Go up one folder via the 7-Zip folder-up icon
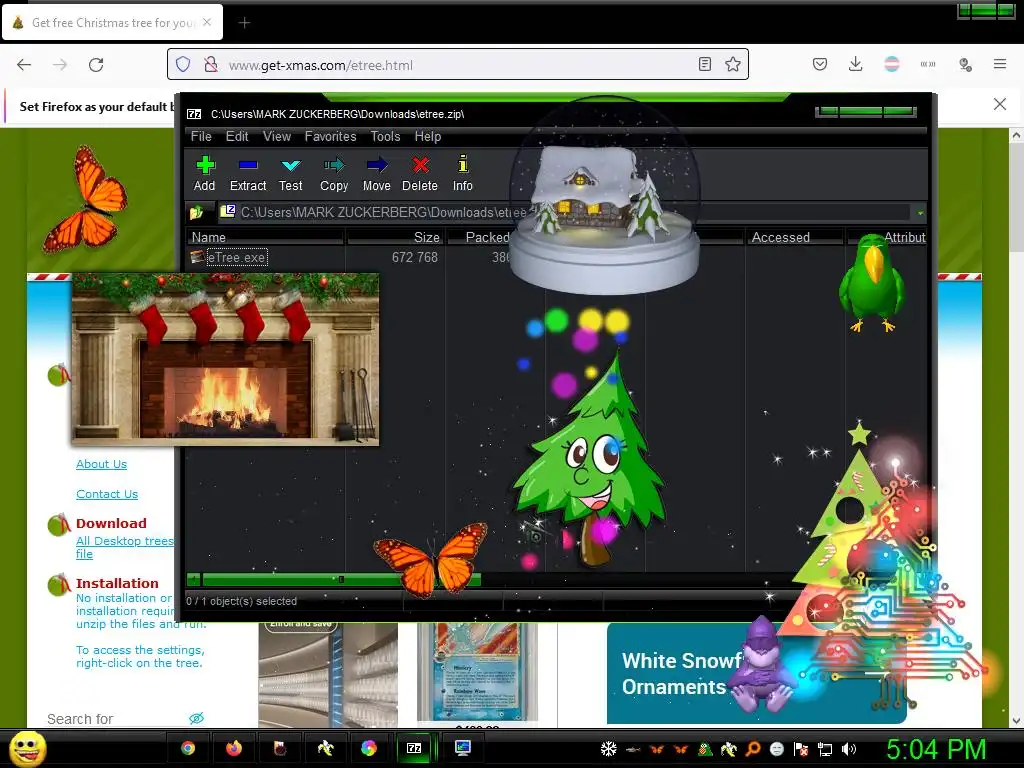This screenshot has height=768, width=1024. (x=197, y=212)
